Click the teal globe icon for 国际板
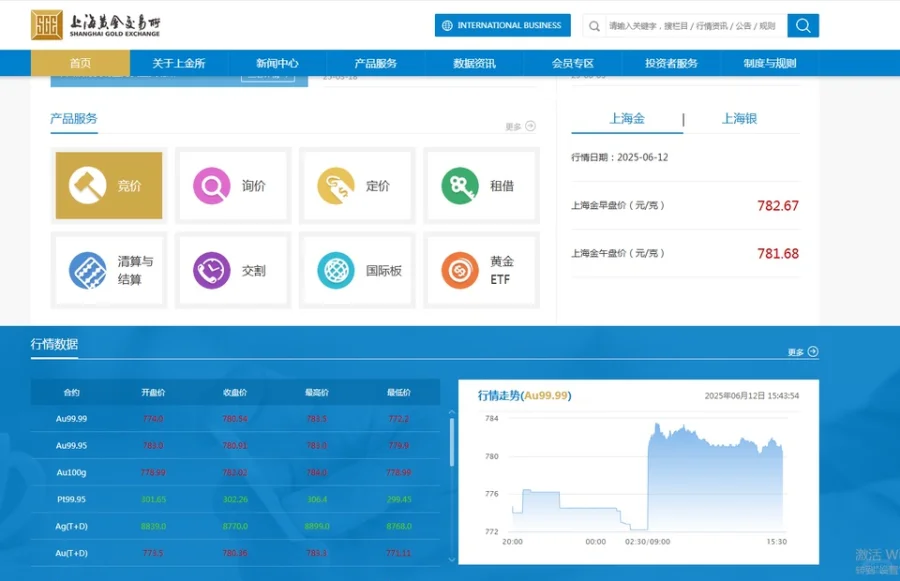This screenshot has width=900, height=581. tap(336, 270)
